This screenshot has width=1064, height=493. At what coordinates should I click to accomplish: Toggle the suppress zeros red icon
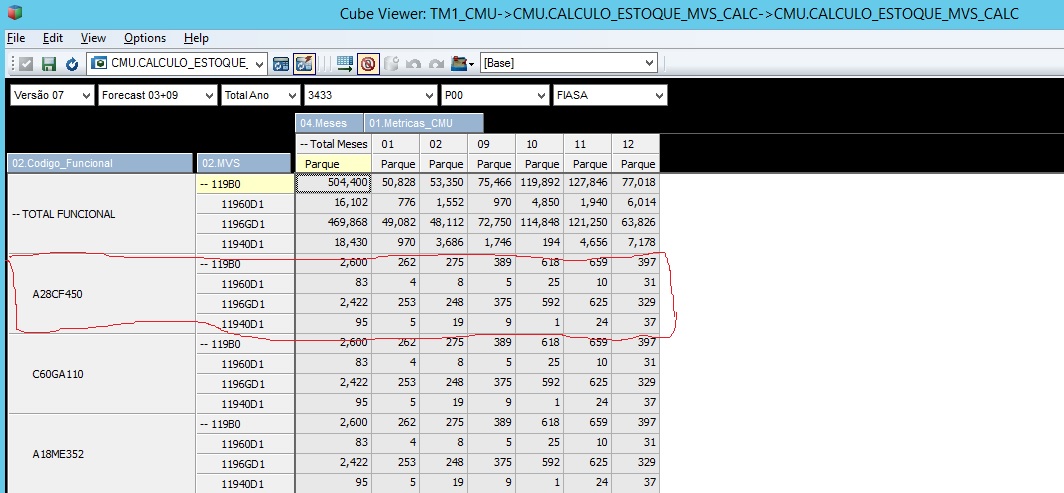368,64
